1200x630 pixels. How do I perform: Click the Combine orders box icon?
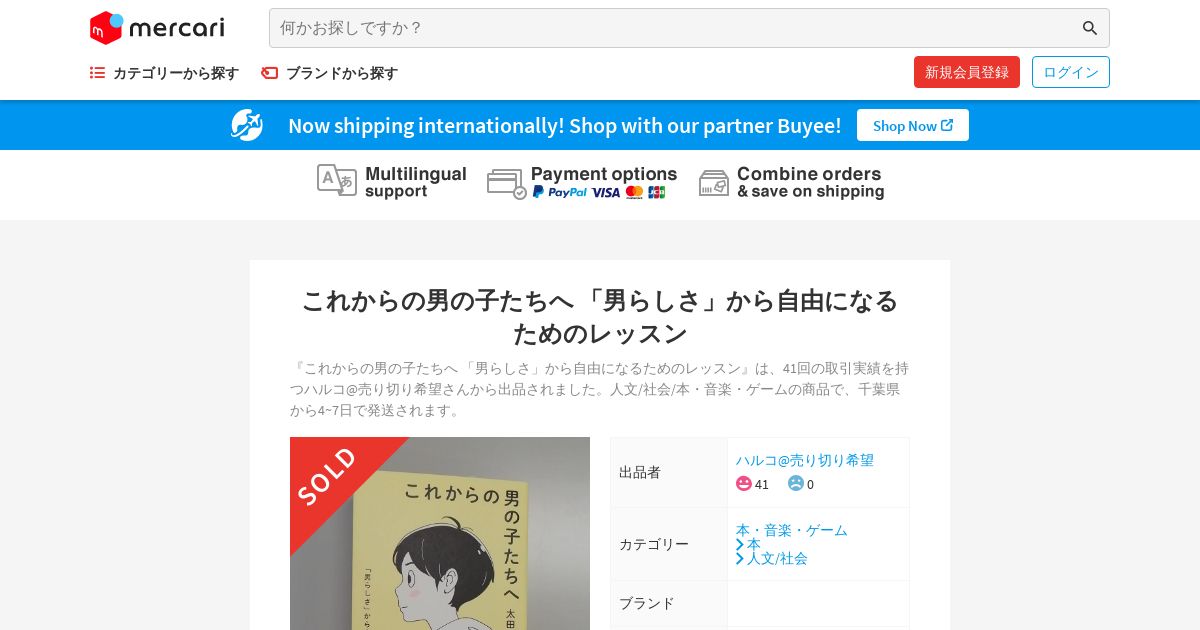pos(714,183)
